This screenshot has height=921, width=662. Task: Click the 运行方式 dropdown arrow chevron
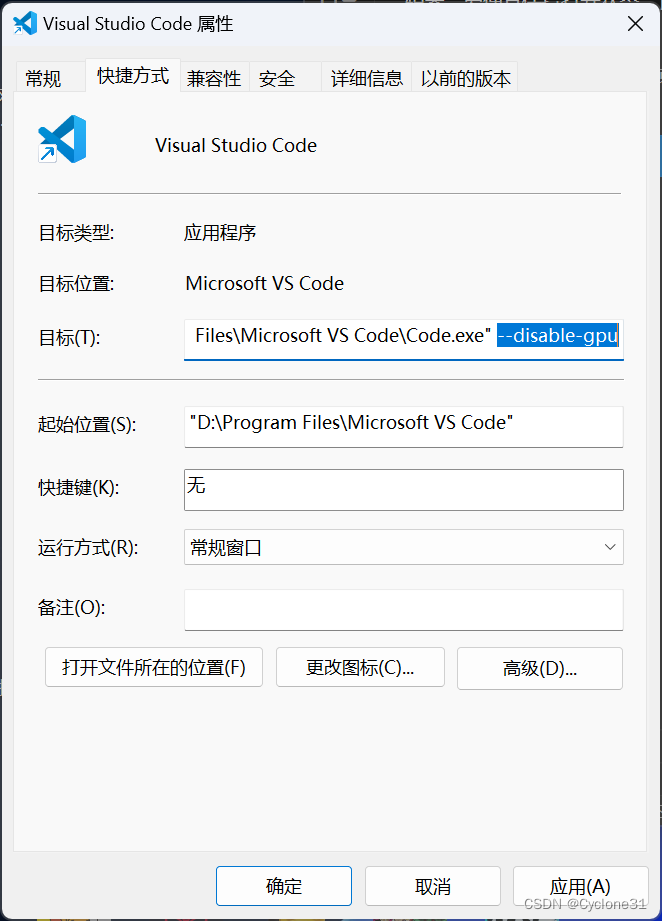coord(610,547)
